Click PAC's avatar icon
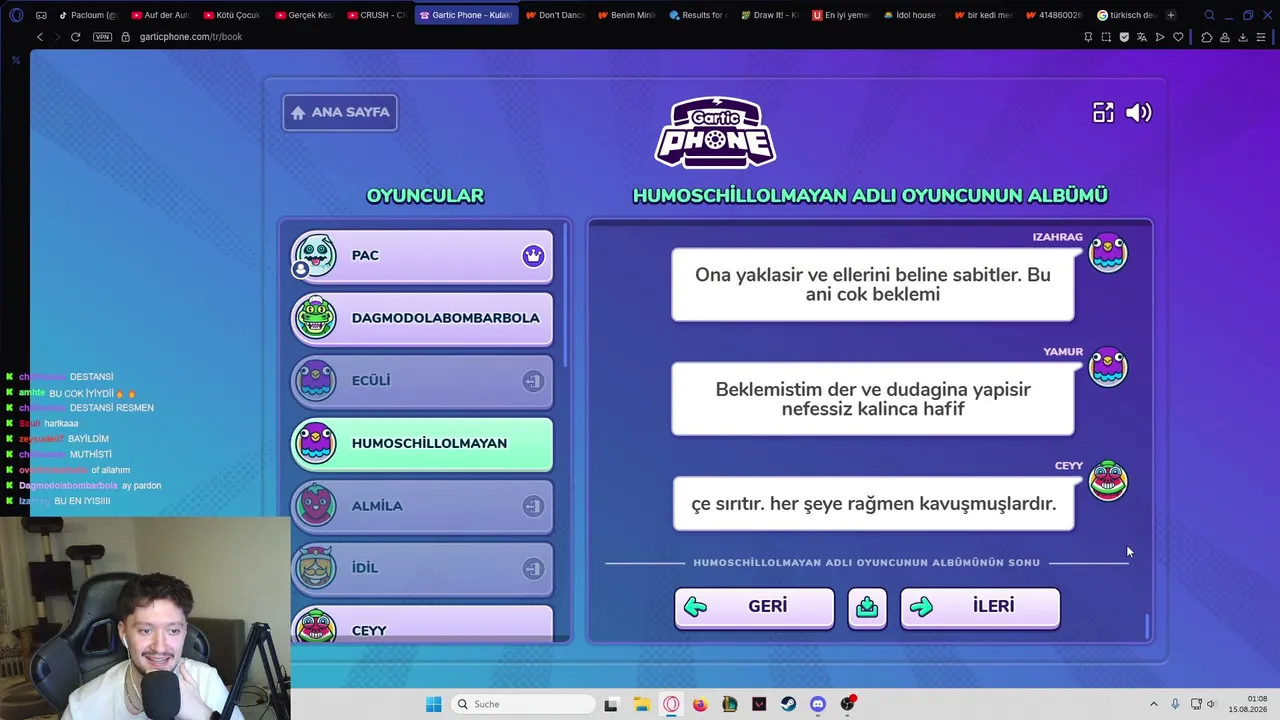 [316, 255]
